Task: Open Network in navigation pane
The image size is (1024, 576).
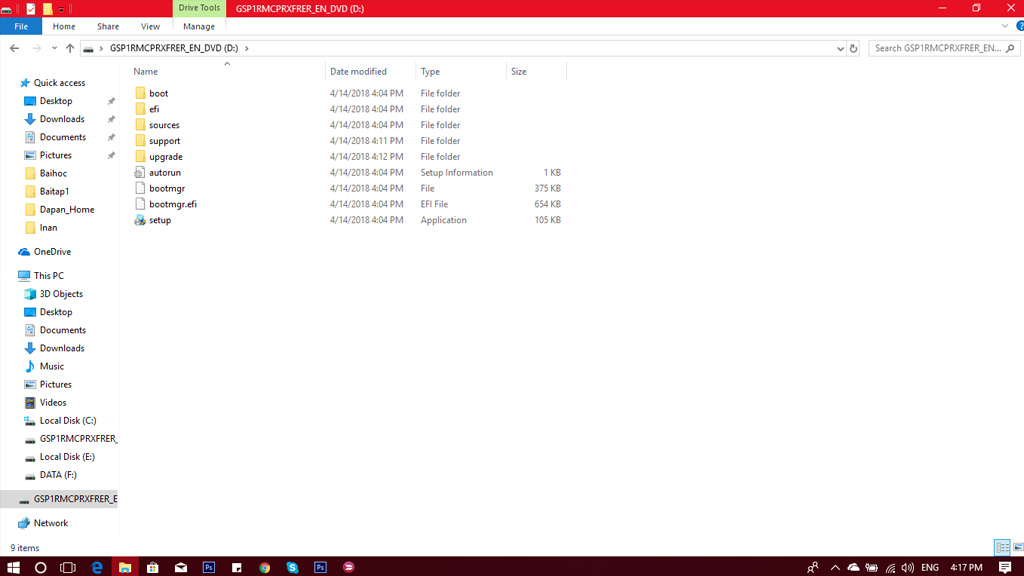Action: click(x=51, y=523)
